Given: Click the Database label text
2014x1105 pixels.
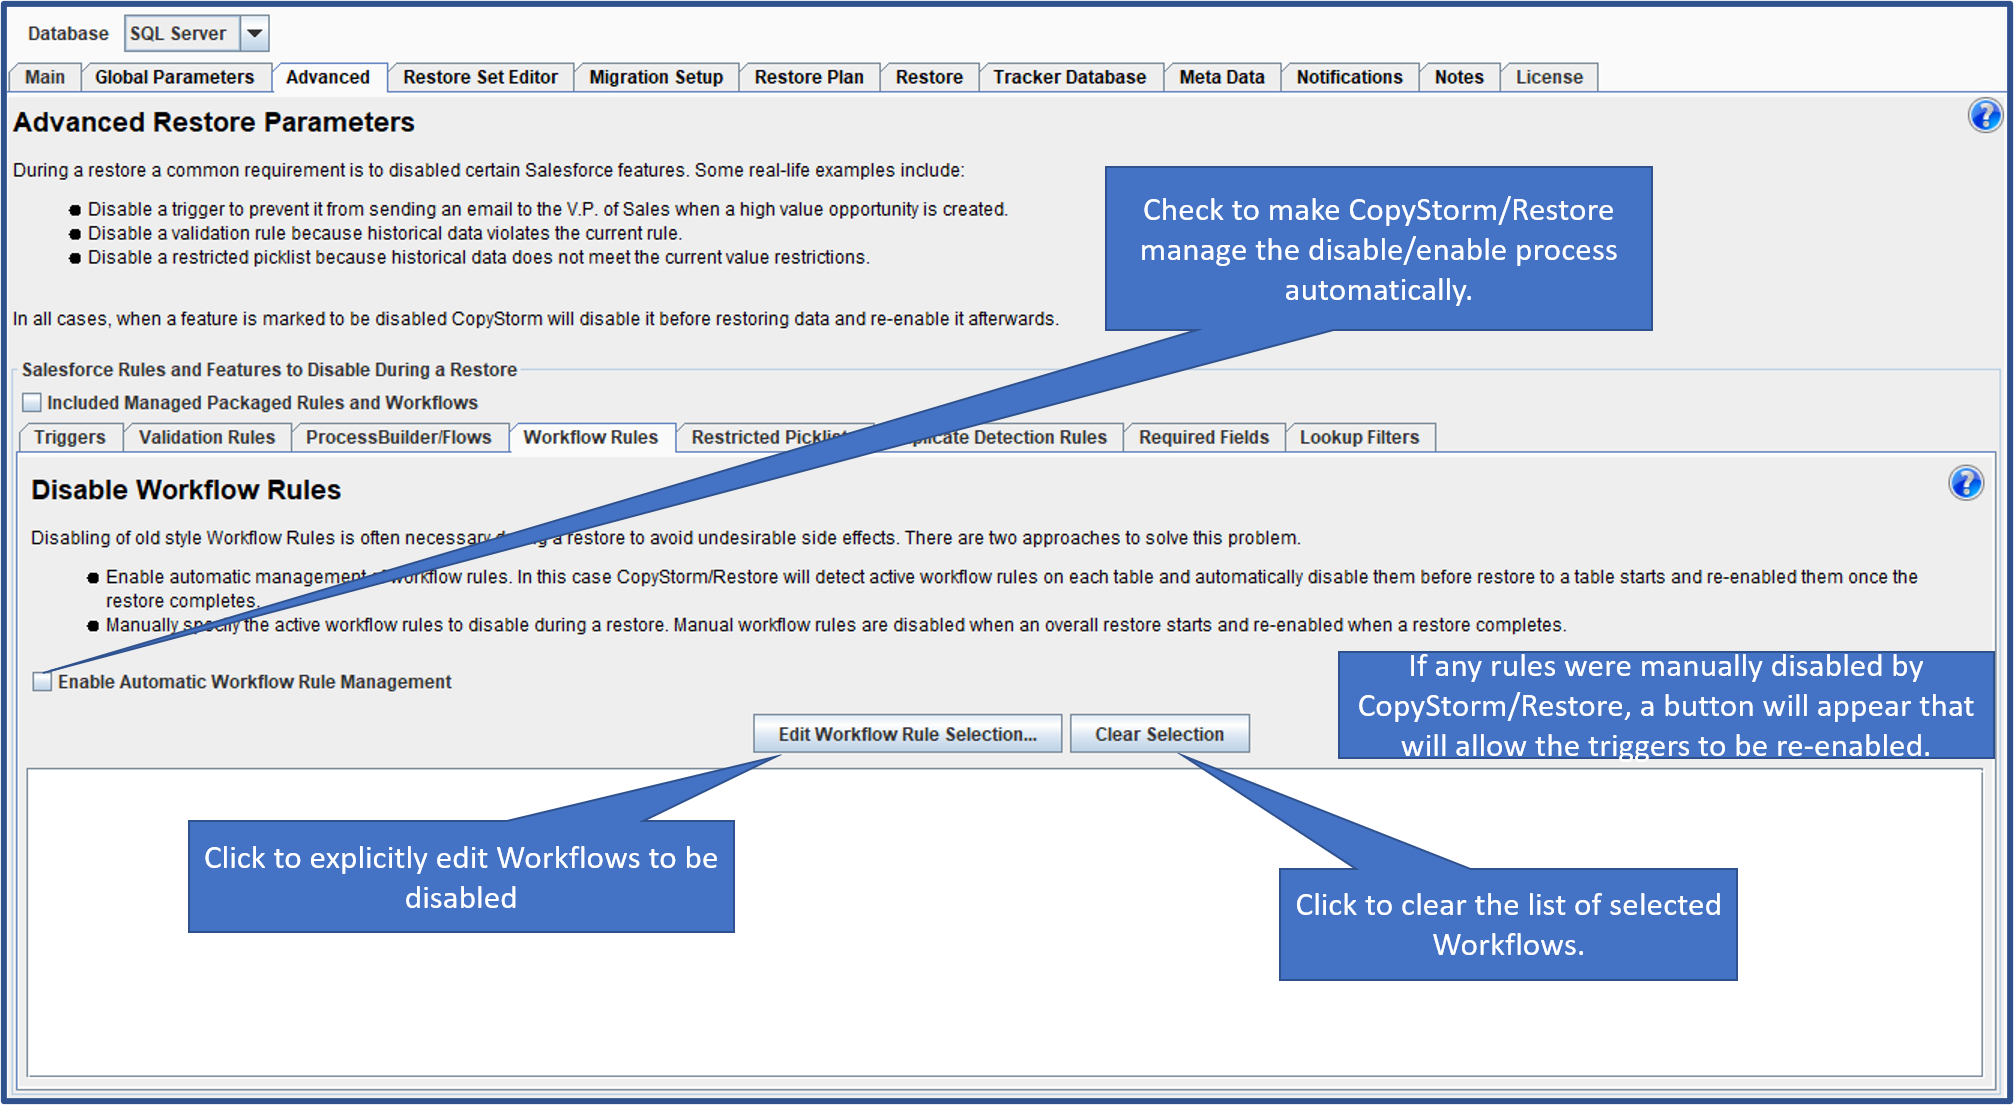Looking at the screenshot, I should [68, 33].
